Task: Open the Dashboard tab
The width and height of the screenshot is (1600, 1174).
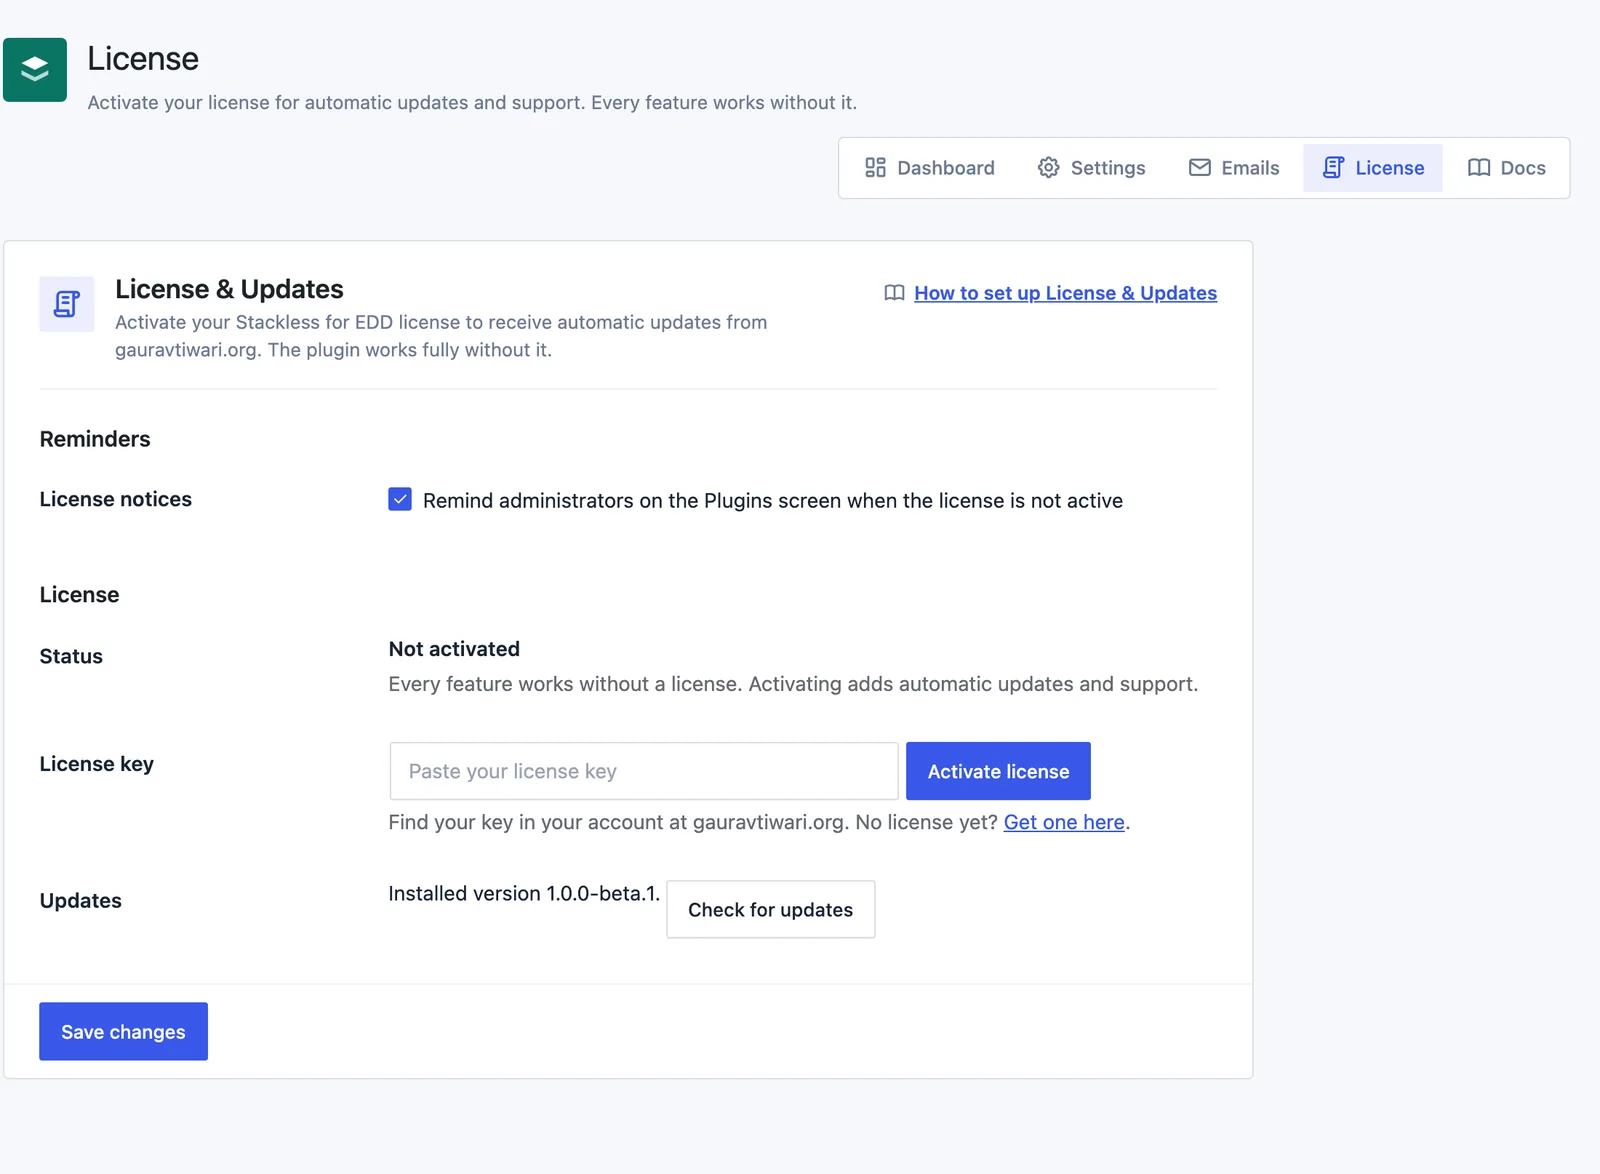Action: point(930,168)
